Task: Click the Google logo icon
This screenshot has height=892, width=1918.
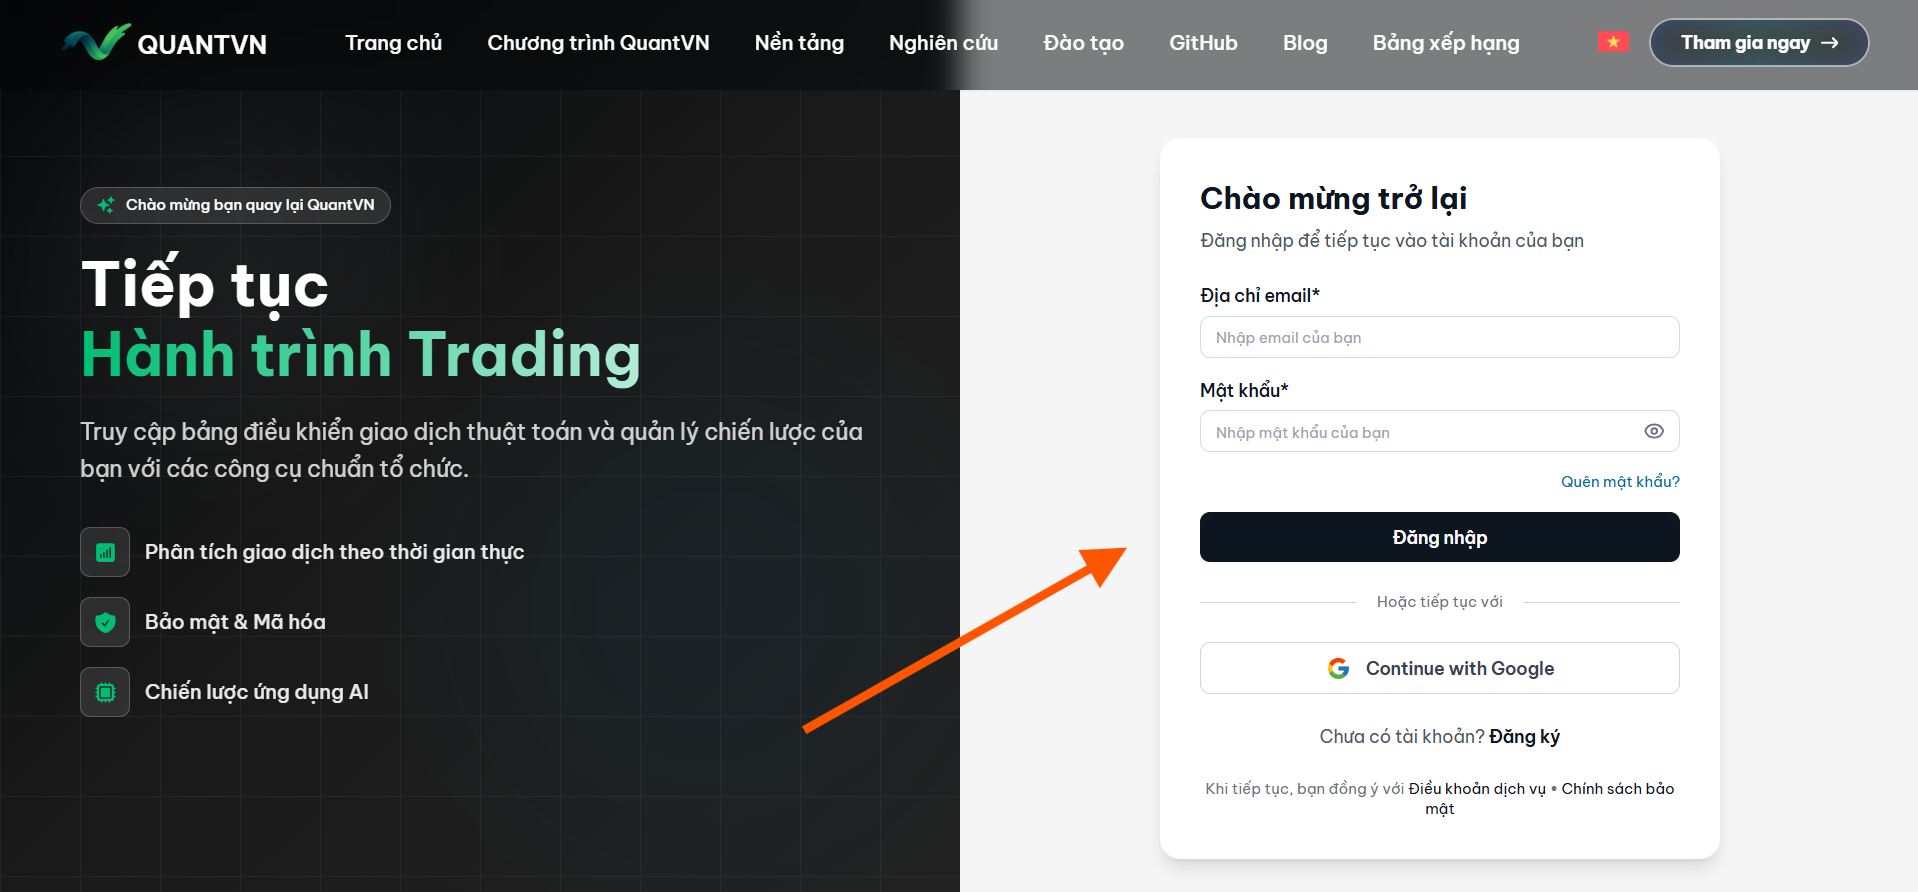Action: pyautogui.click(x=1338, y=668)
